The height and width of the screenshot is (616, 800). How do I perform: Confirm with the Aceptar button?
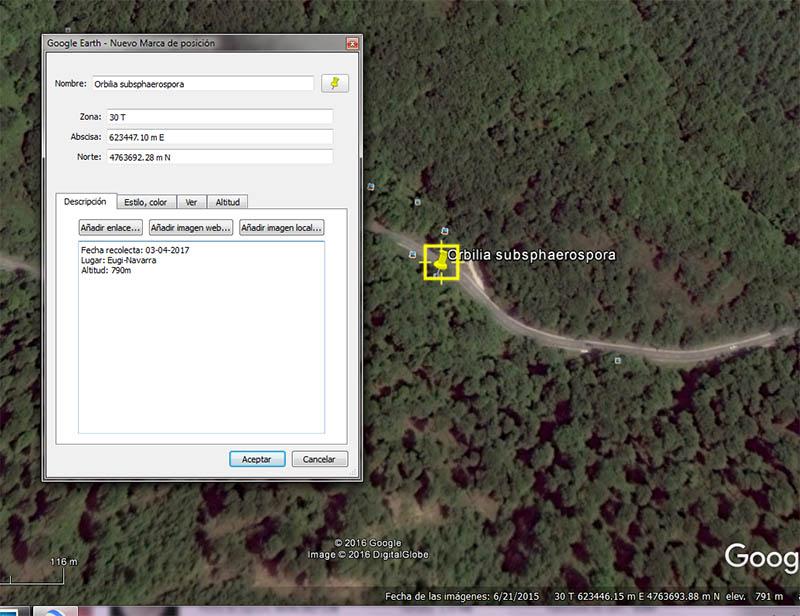(257, 459)
